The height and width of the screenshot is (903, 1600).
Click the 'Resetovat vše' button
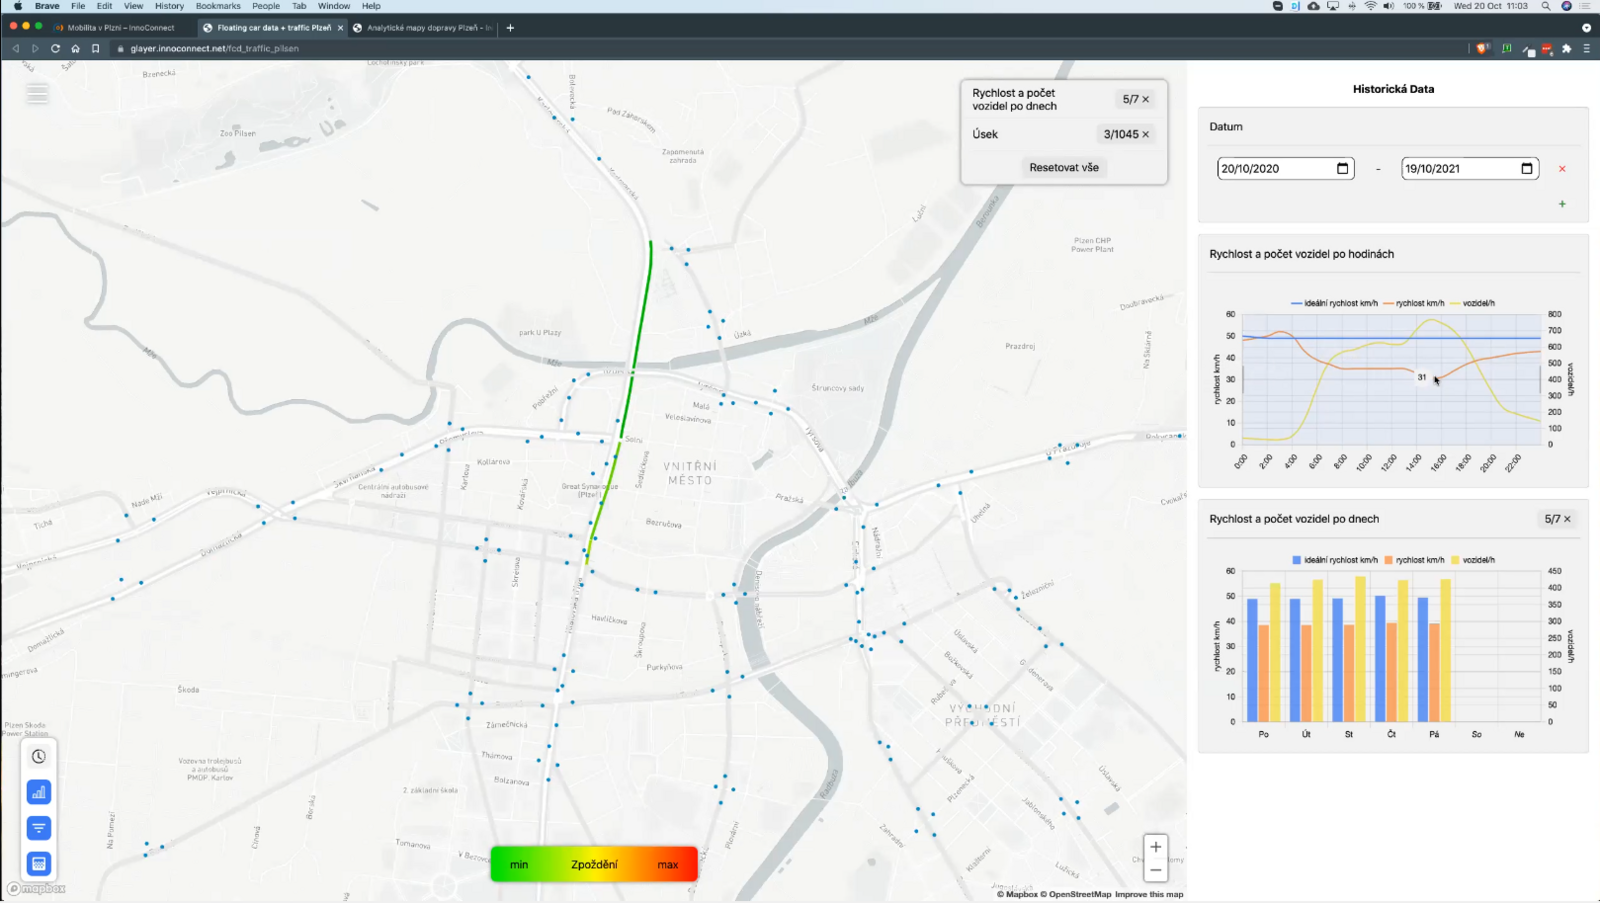click(x=1064, y=167)
